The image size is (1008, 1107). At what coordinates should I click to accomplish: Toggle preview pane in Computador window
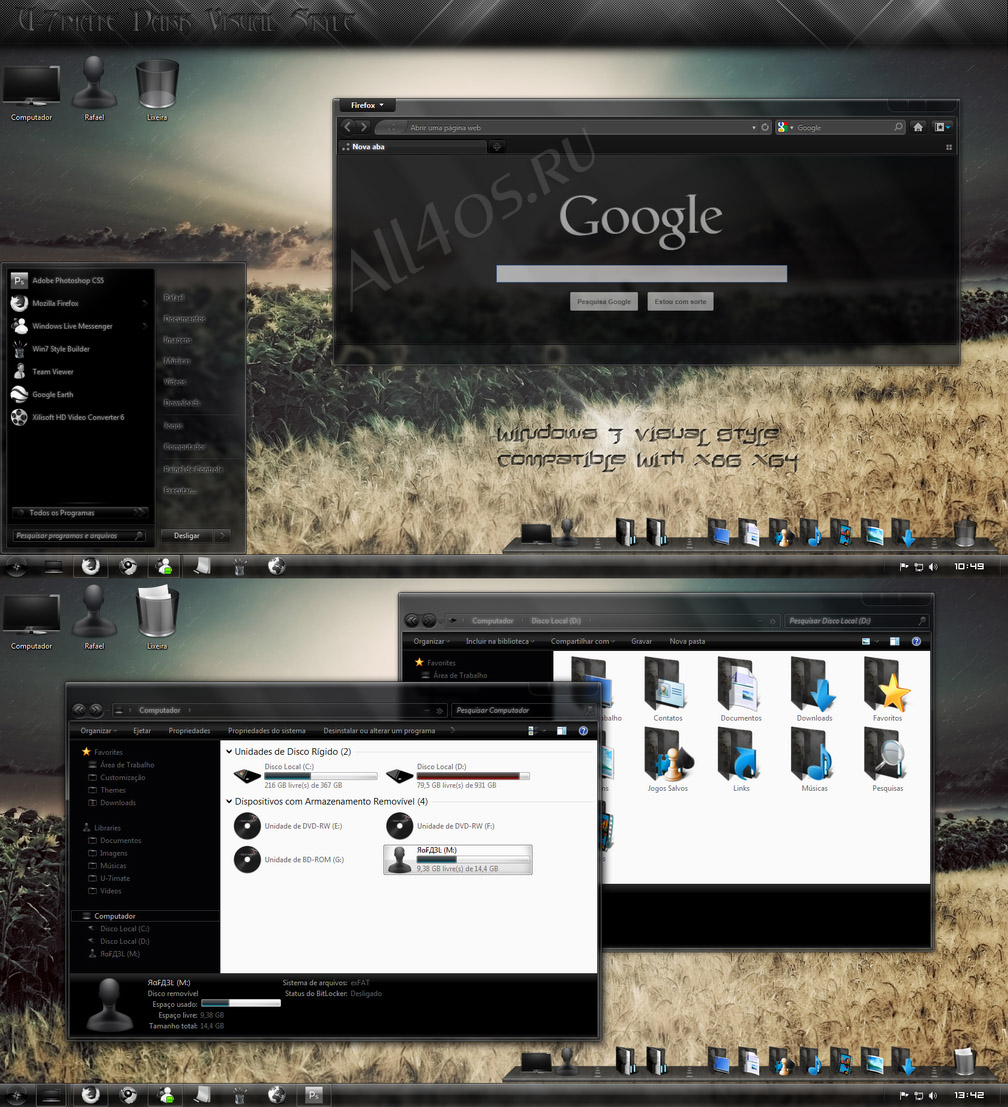tap(561, 731)
